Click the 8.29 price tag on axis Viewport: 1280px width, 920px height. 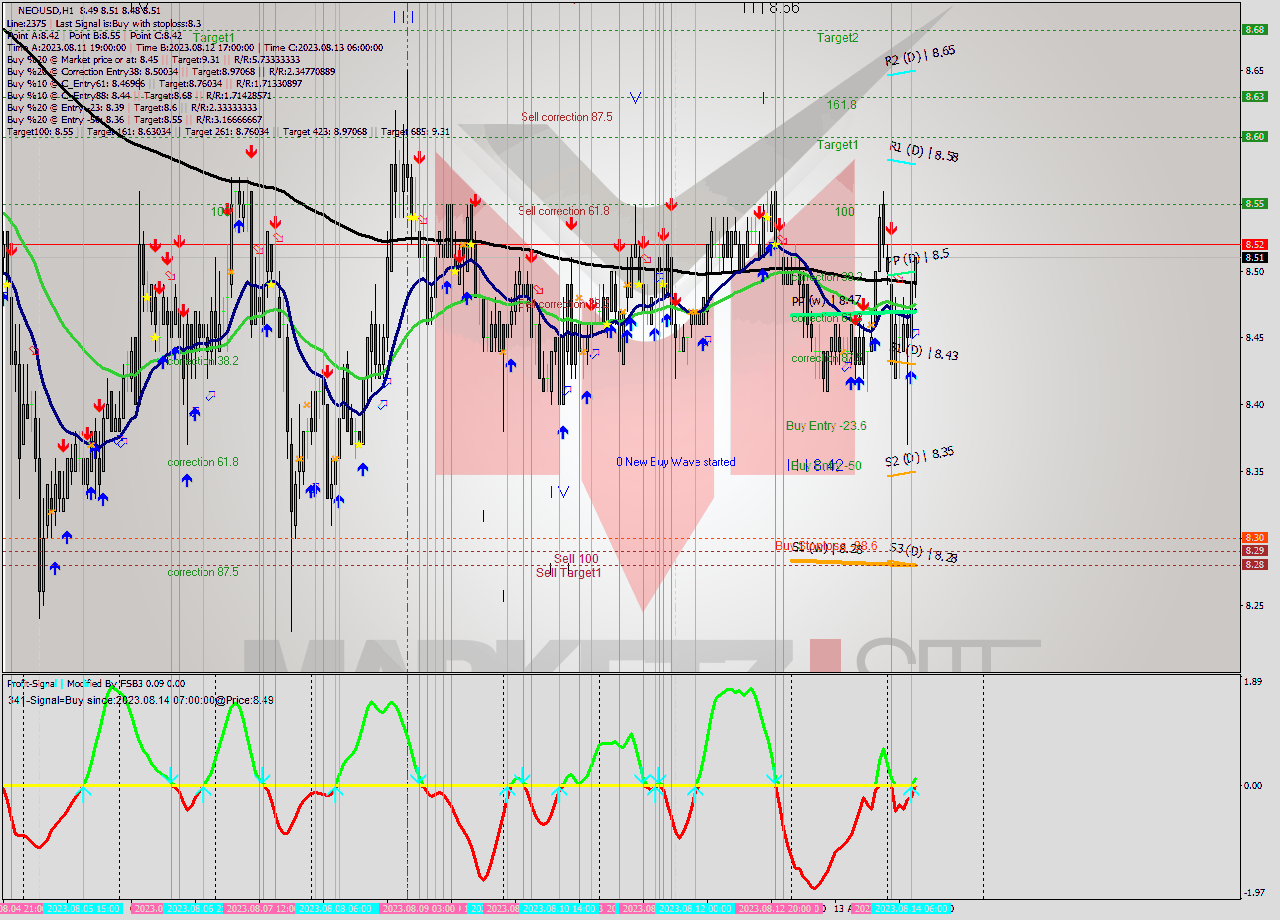(x=1254, y=550)
